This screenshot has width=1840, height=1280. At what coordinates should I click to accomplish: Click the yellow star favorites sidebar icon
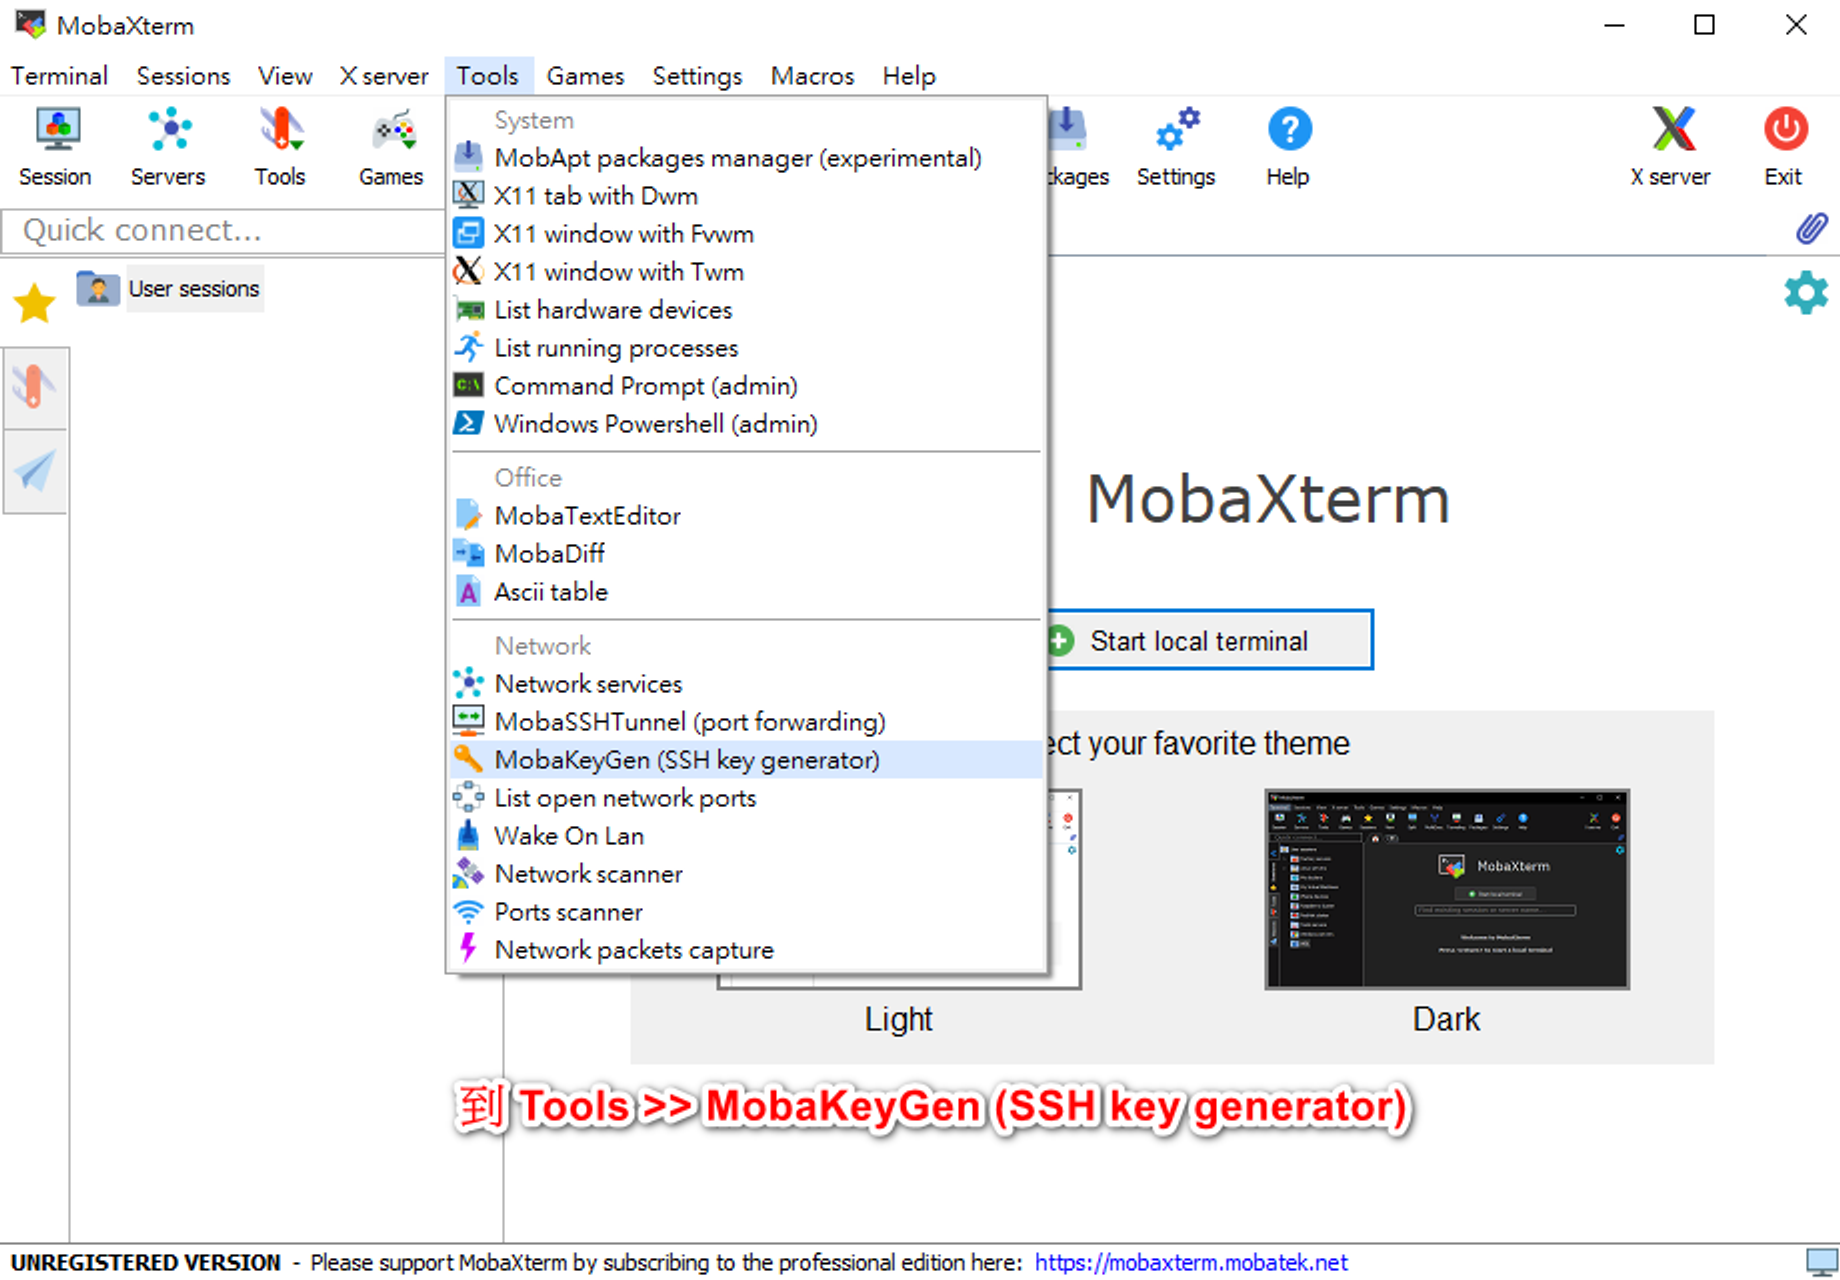point(34,303)
